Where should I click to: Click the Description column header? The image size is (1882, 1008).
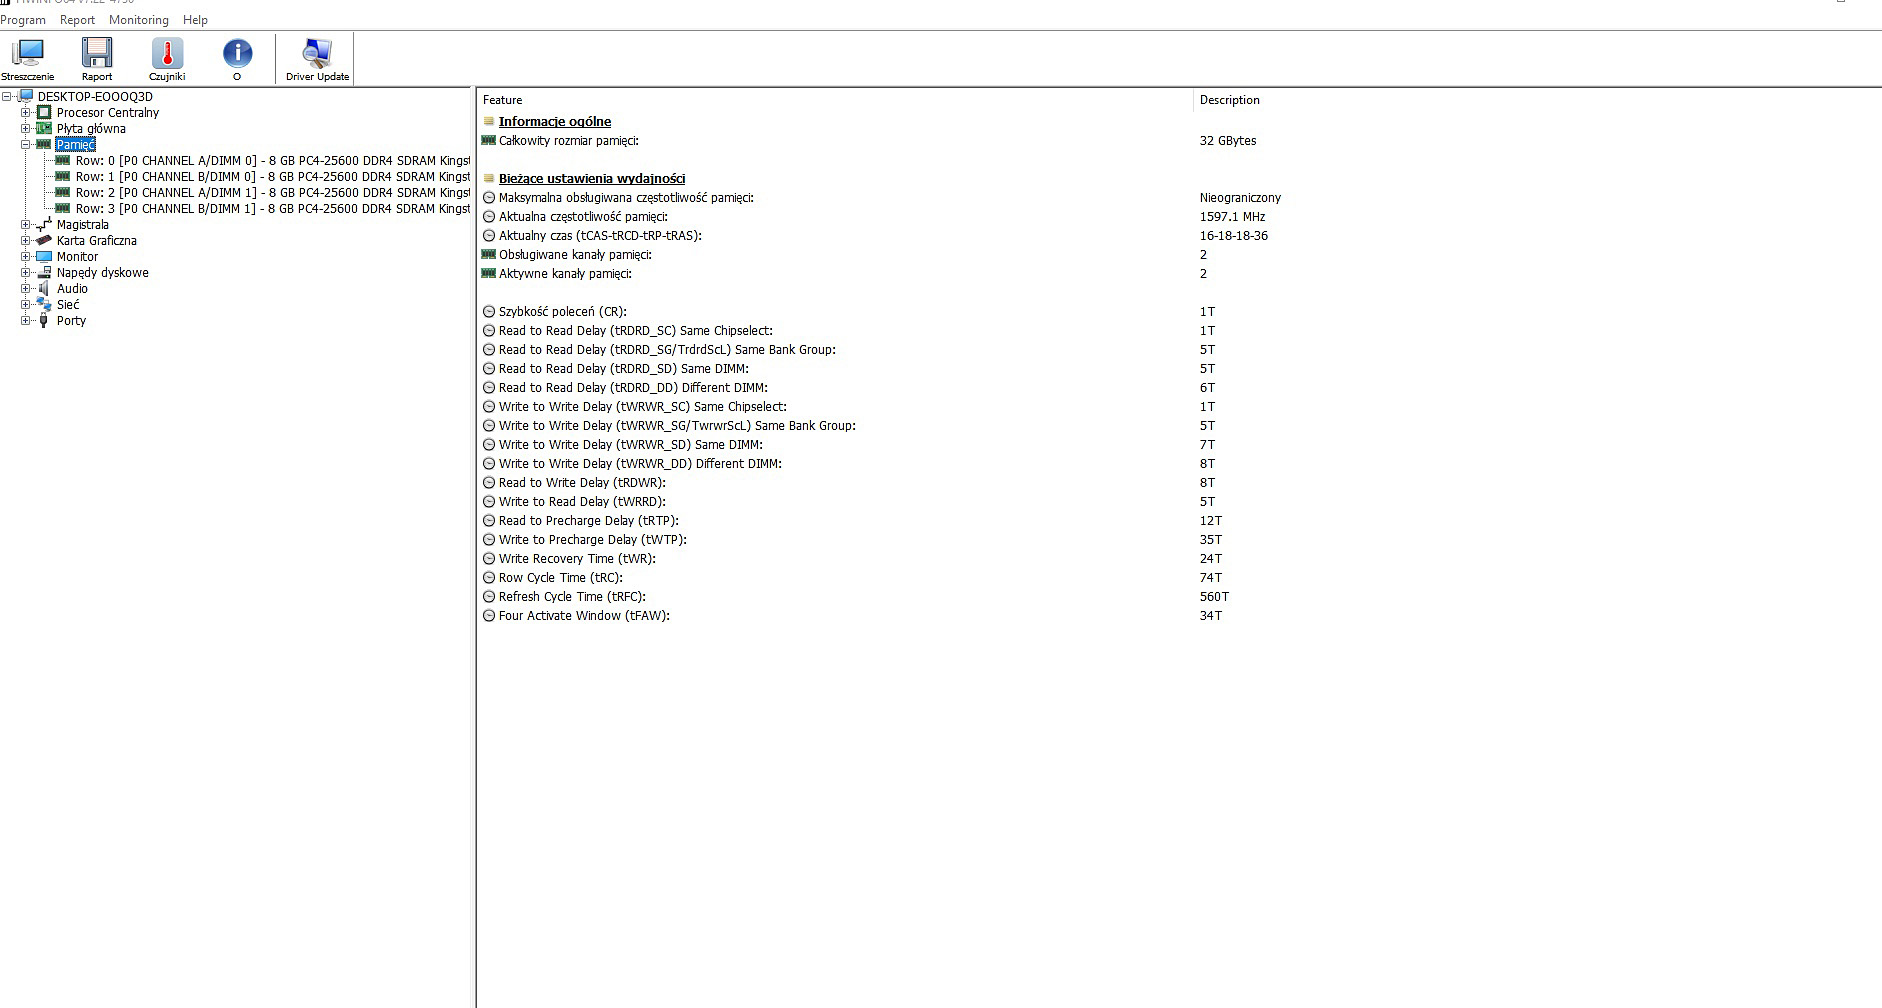pyautogui.click(x=1229, y=100)
